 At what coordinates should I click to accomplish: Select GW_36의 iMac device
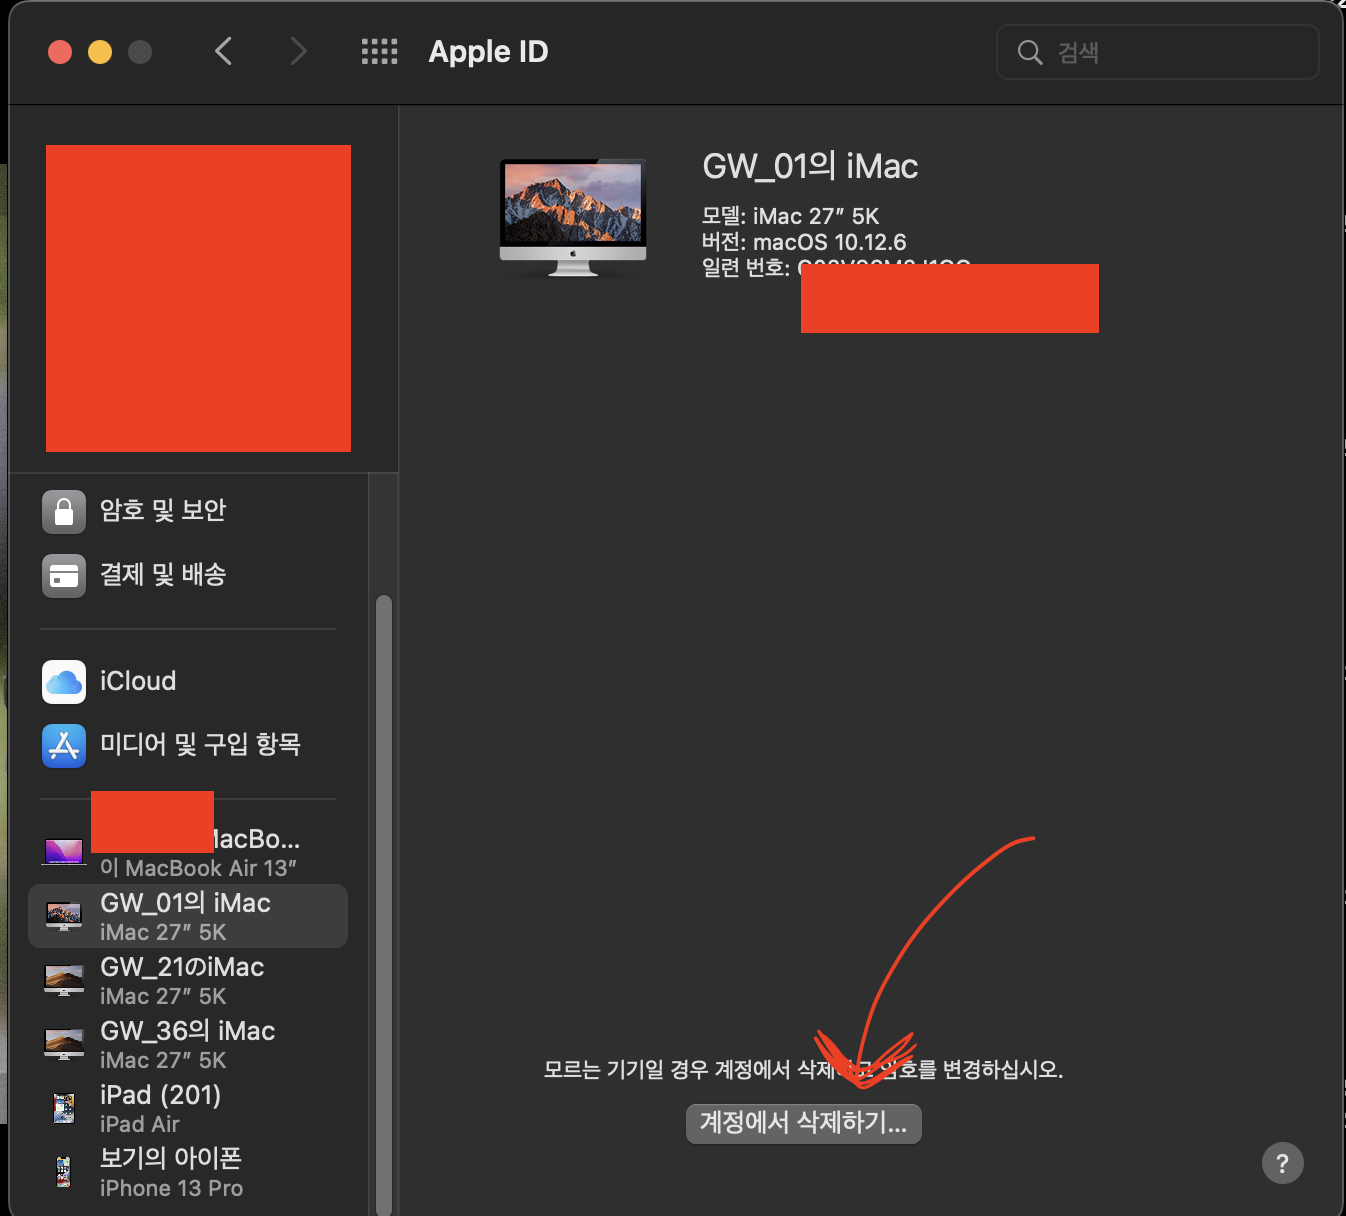coord(188,1044)
